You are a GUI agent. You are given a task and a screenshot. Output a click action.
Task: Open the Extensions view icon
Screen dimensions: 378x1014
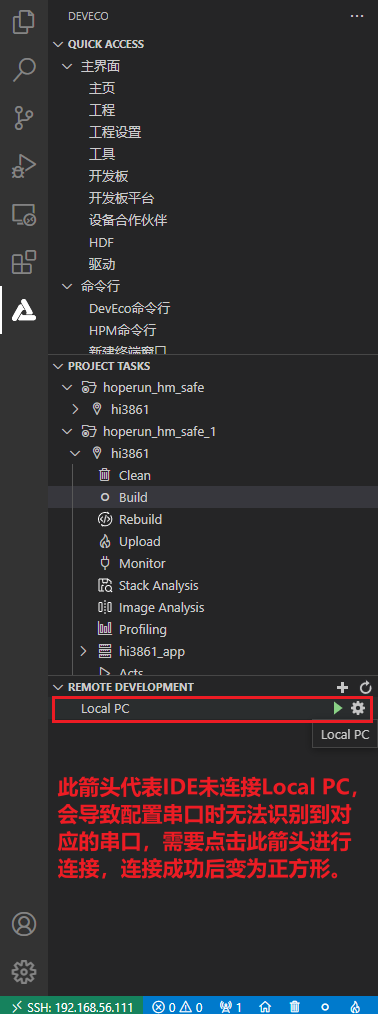click(x=24, y=263)
